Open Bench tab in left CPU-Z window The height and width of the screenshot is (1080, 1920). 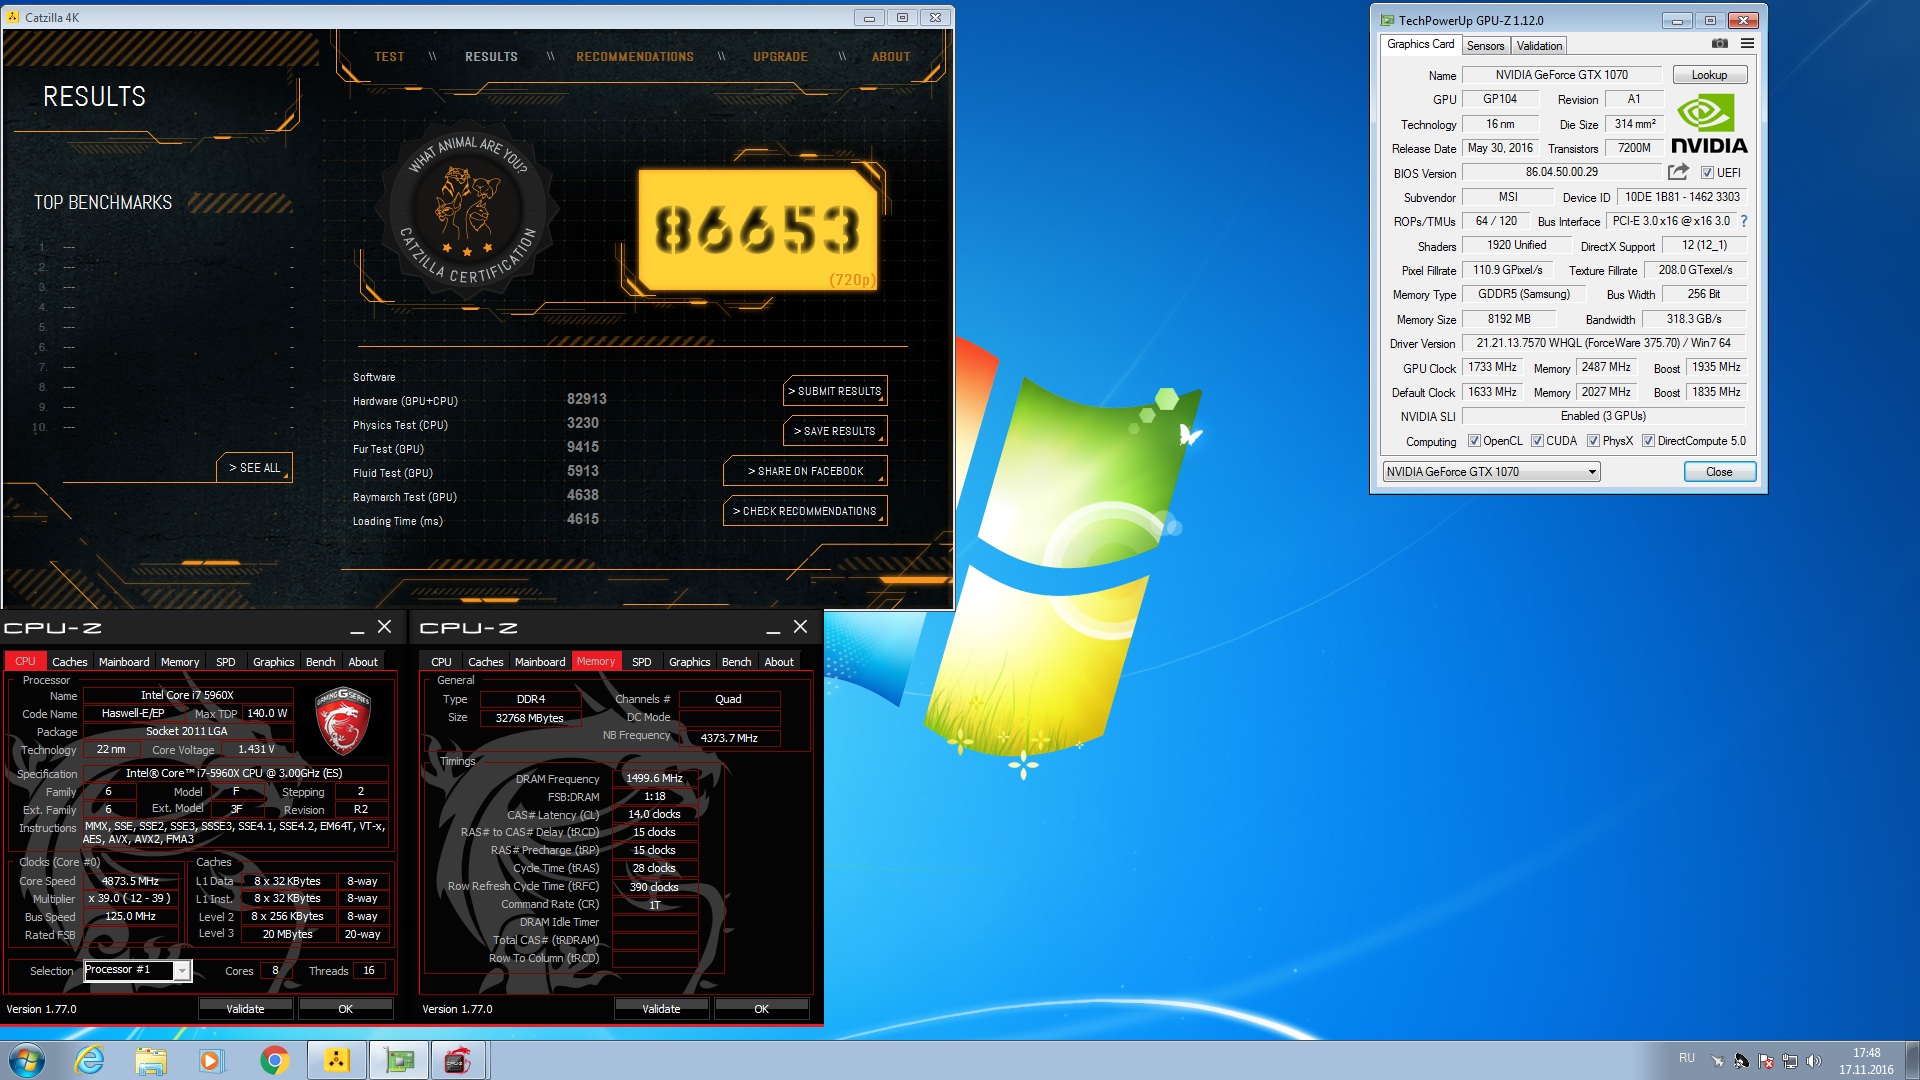click(320, 662)
